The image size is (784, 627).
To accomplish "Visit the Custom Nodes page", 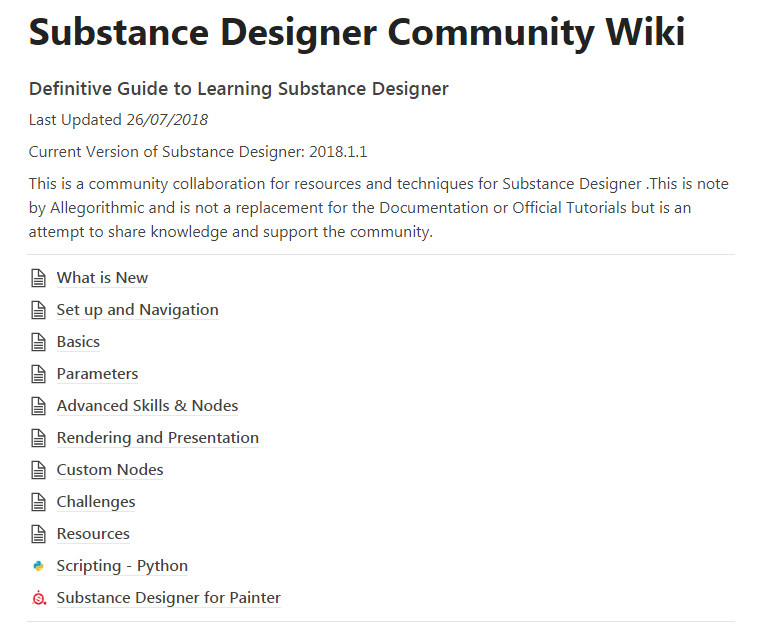I will click(x=110, y=470).
